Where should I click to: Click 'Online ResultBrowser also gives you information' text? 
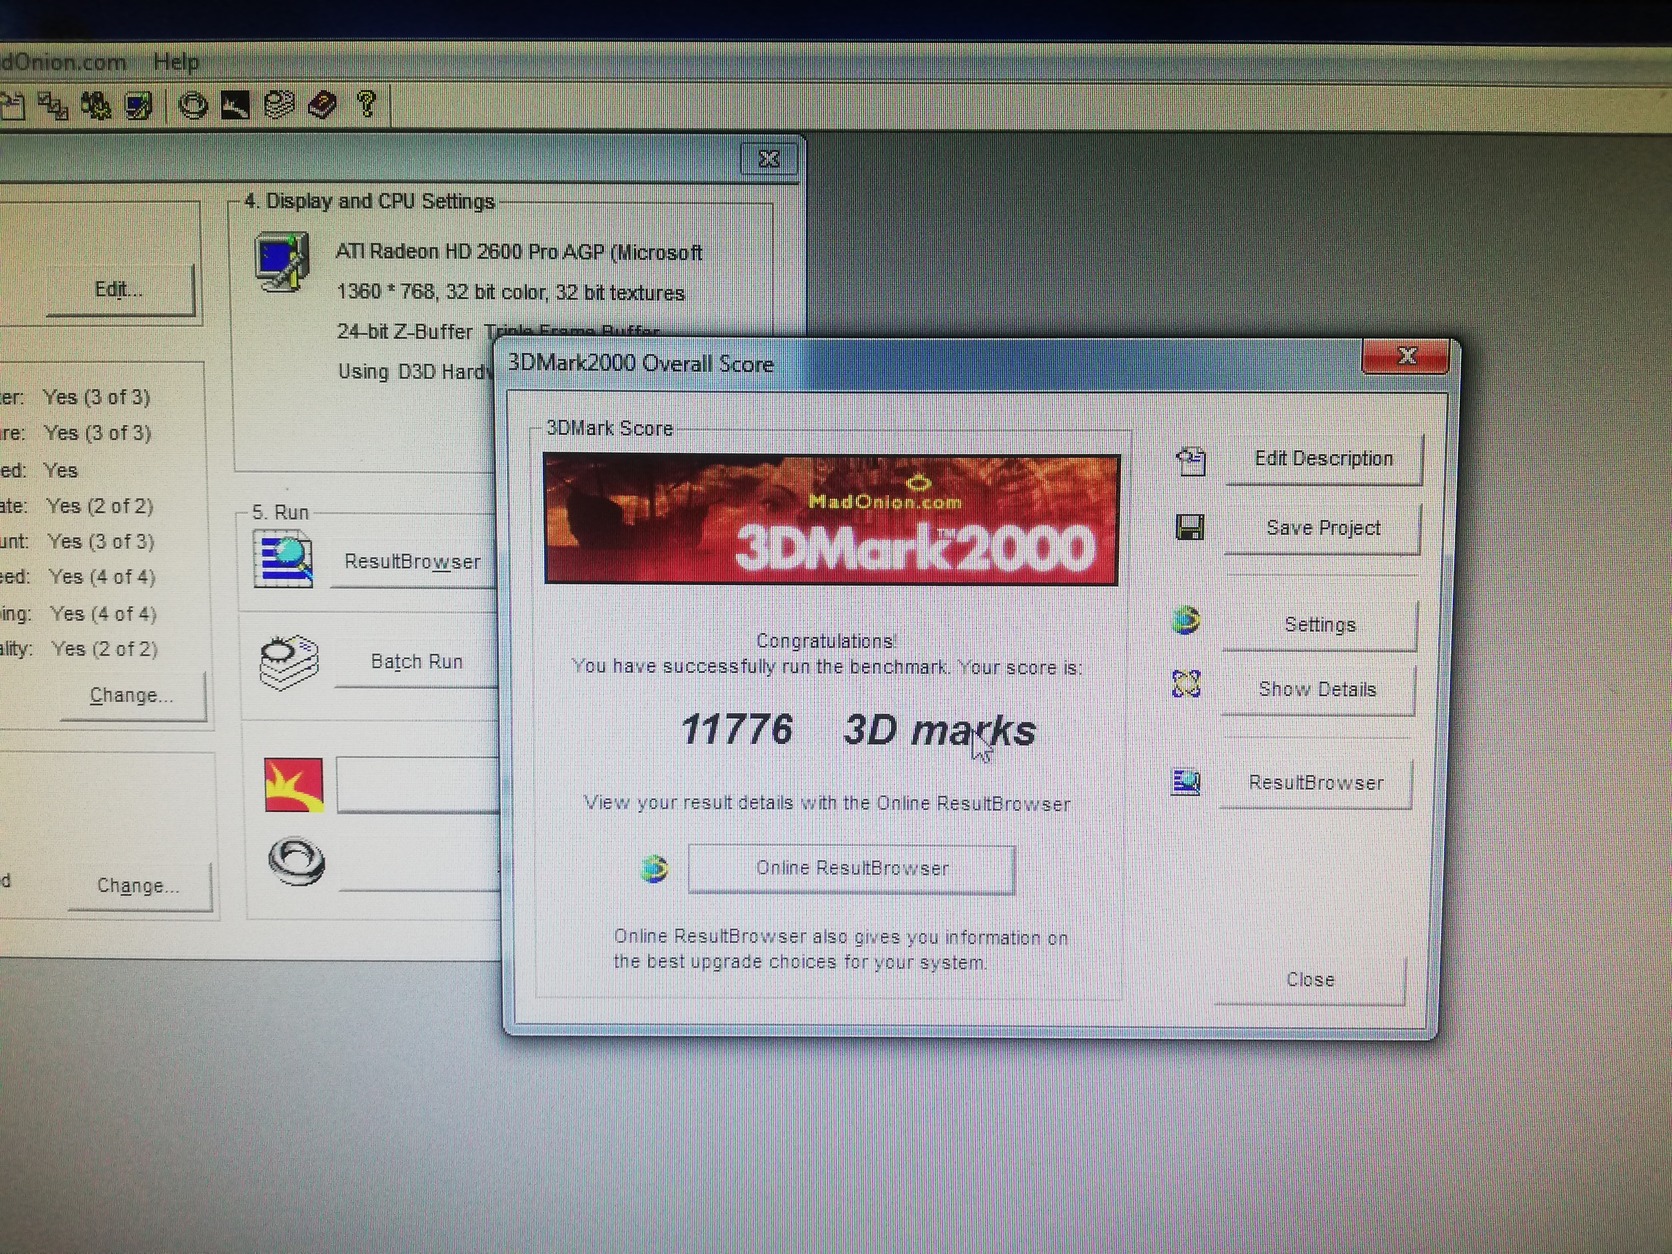840,937
